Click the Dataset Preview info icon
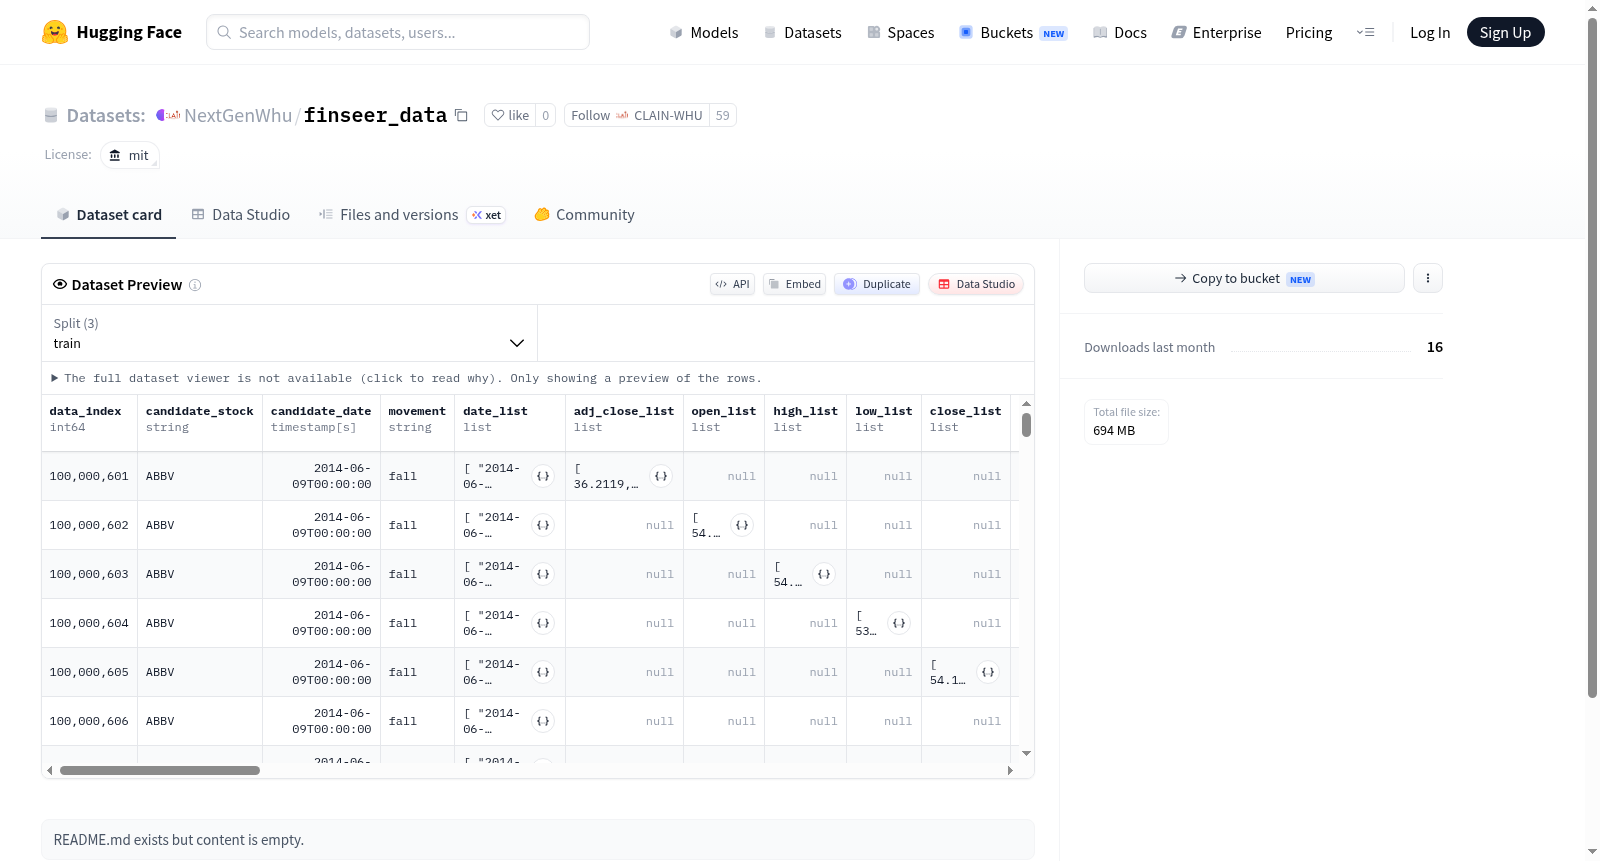Screen dimensions: 1600x861 [195, 285]
